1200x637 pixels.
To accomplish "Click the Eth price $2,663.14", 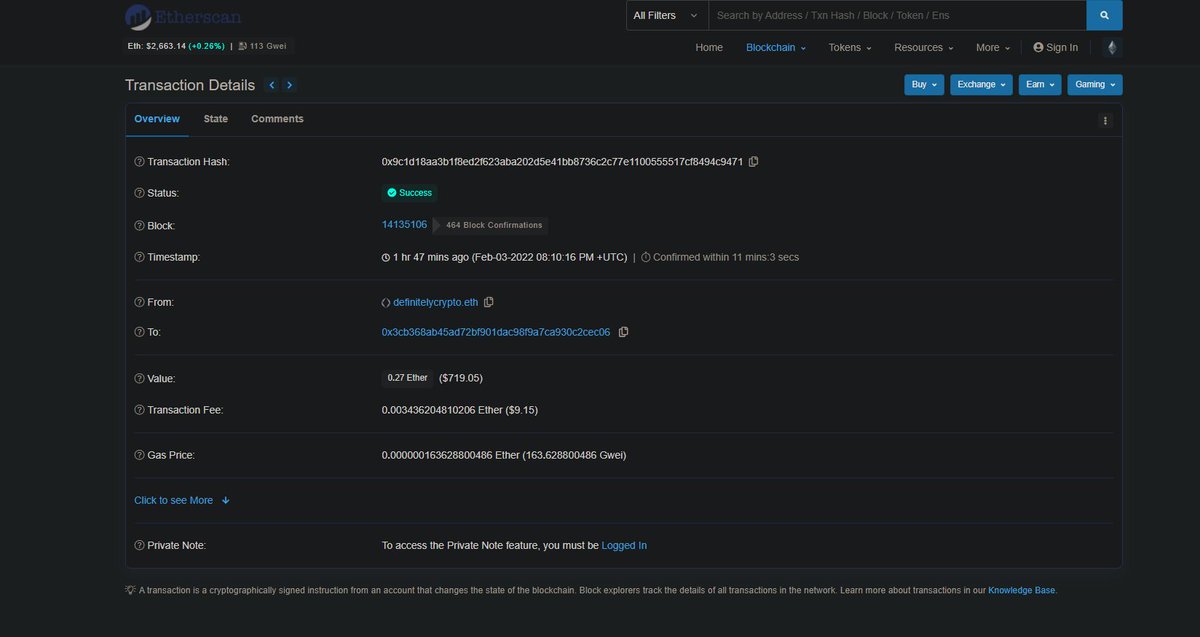I will 177,46.
